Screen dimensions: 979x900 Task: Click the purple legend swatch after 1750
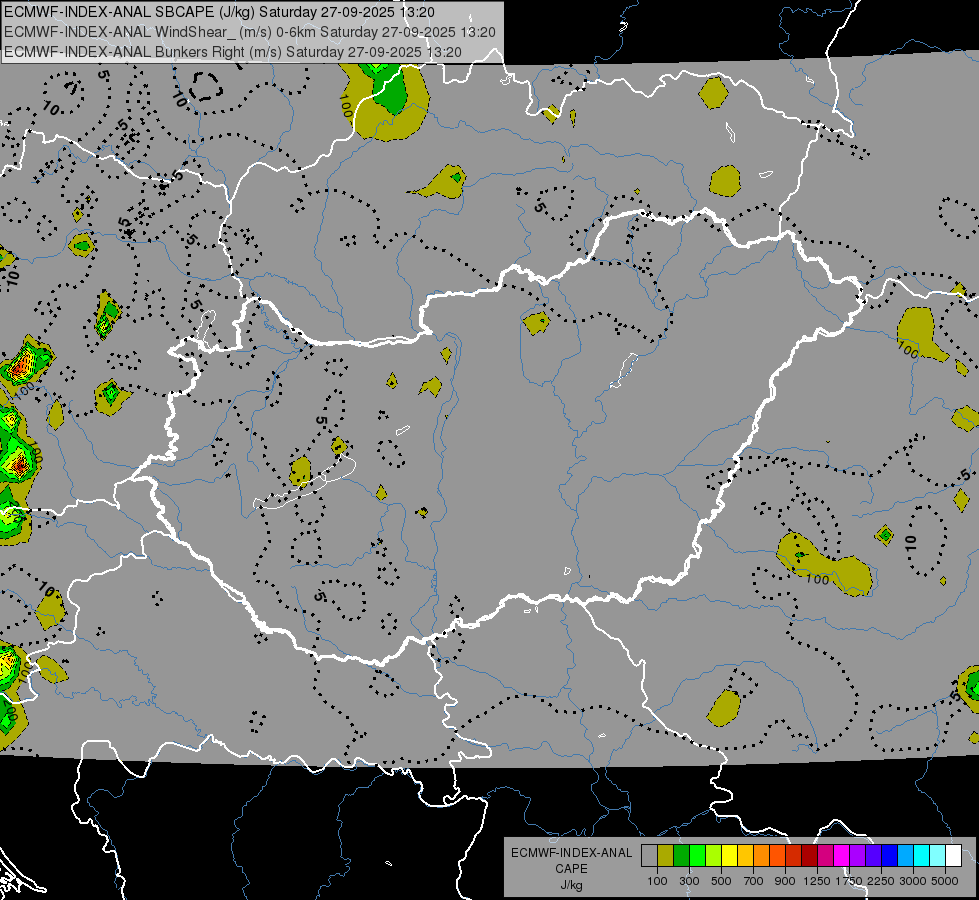(x=858, y=856)
